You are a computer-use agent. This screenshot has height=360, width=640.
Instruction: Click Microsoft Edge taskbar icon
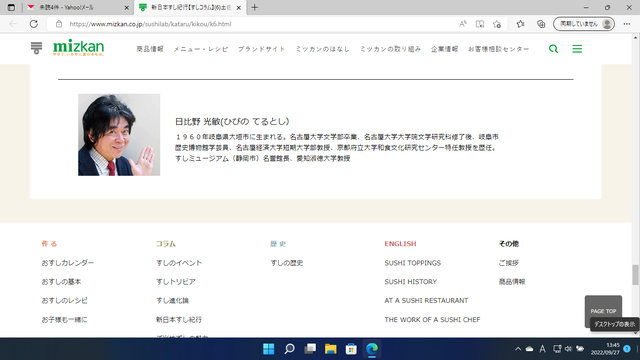(372, 349)
